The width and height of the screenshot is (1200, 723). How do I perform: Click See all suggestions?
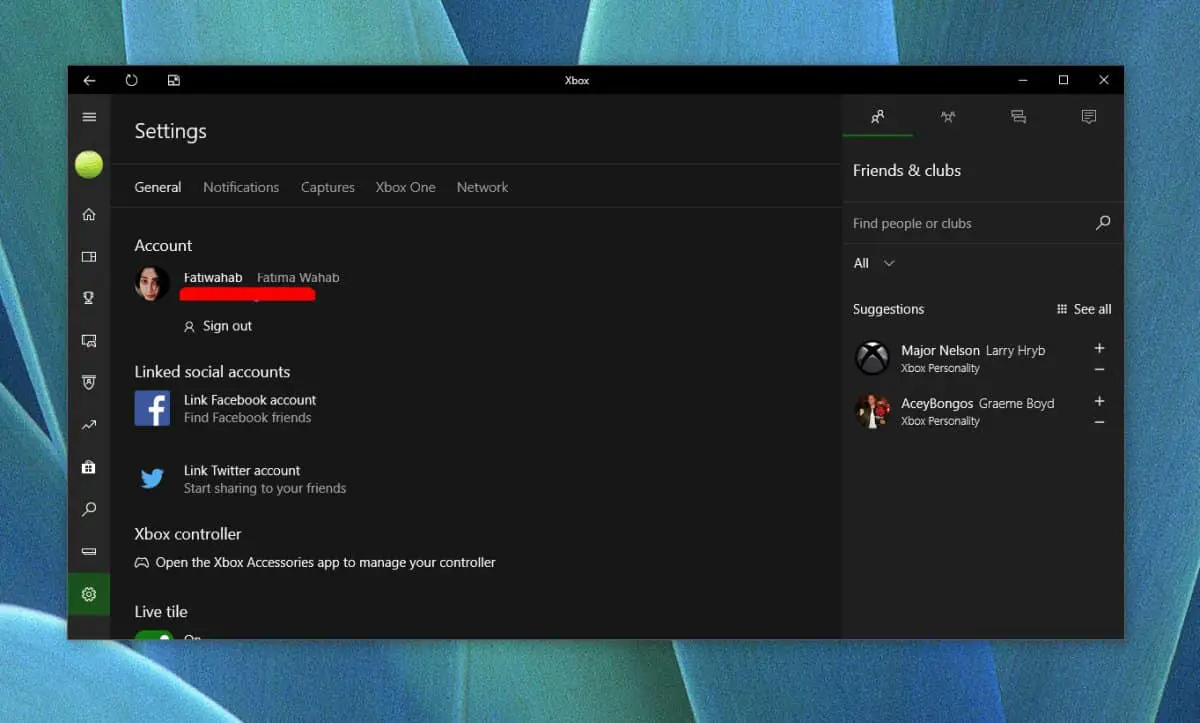1084,309
